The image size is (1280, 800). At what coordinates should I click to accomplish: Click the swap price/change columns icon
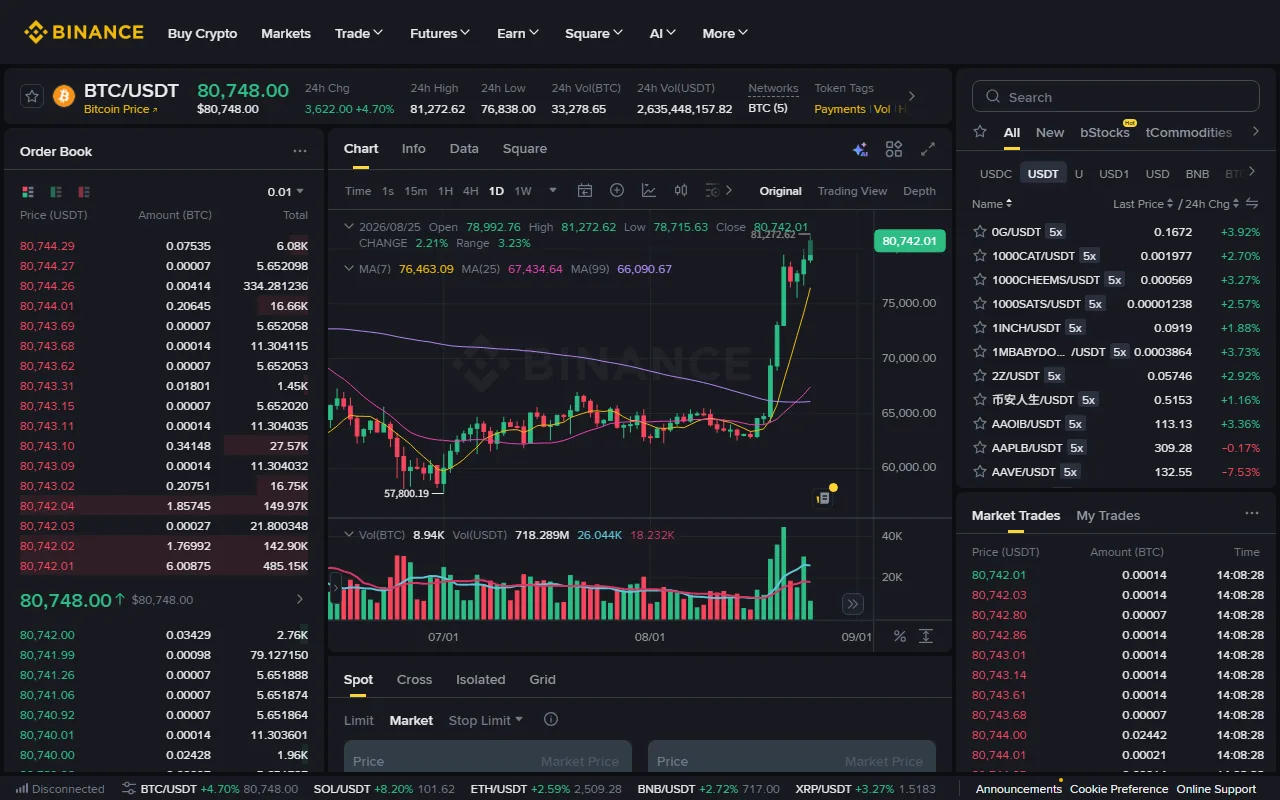1251,203
